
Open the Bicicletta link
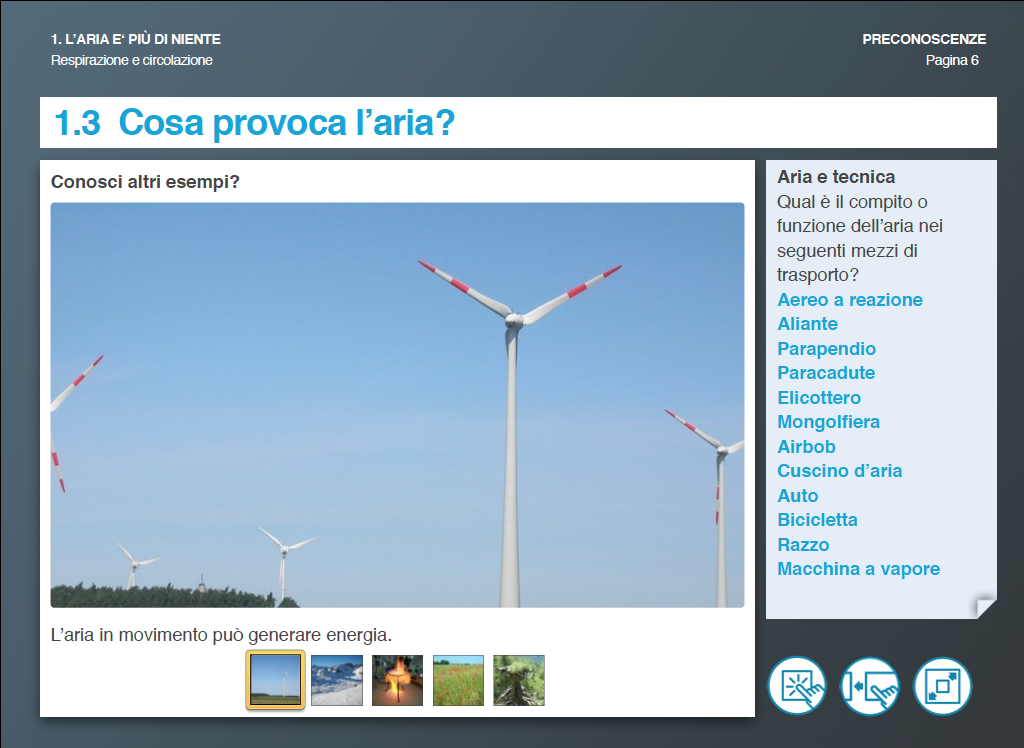click(x=817, y=520)
